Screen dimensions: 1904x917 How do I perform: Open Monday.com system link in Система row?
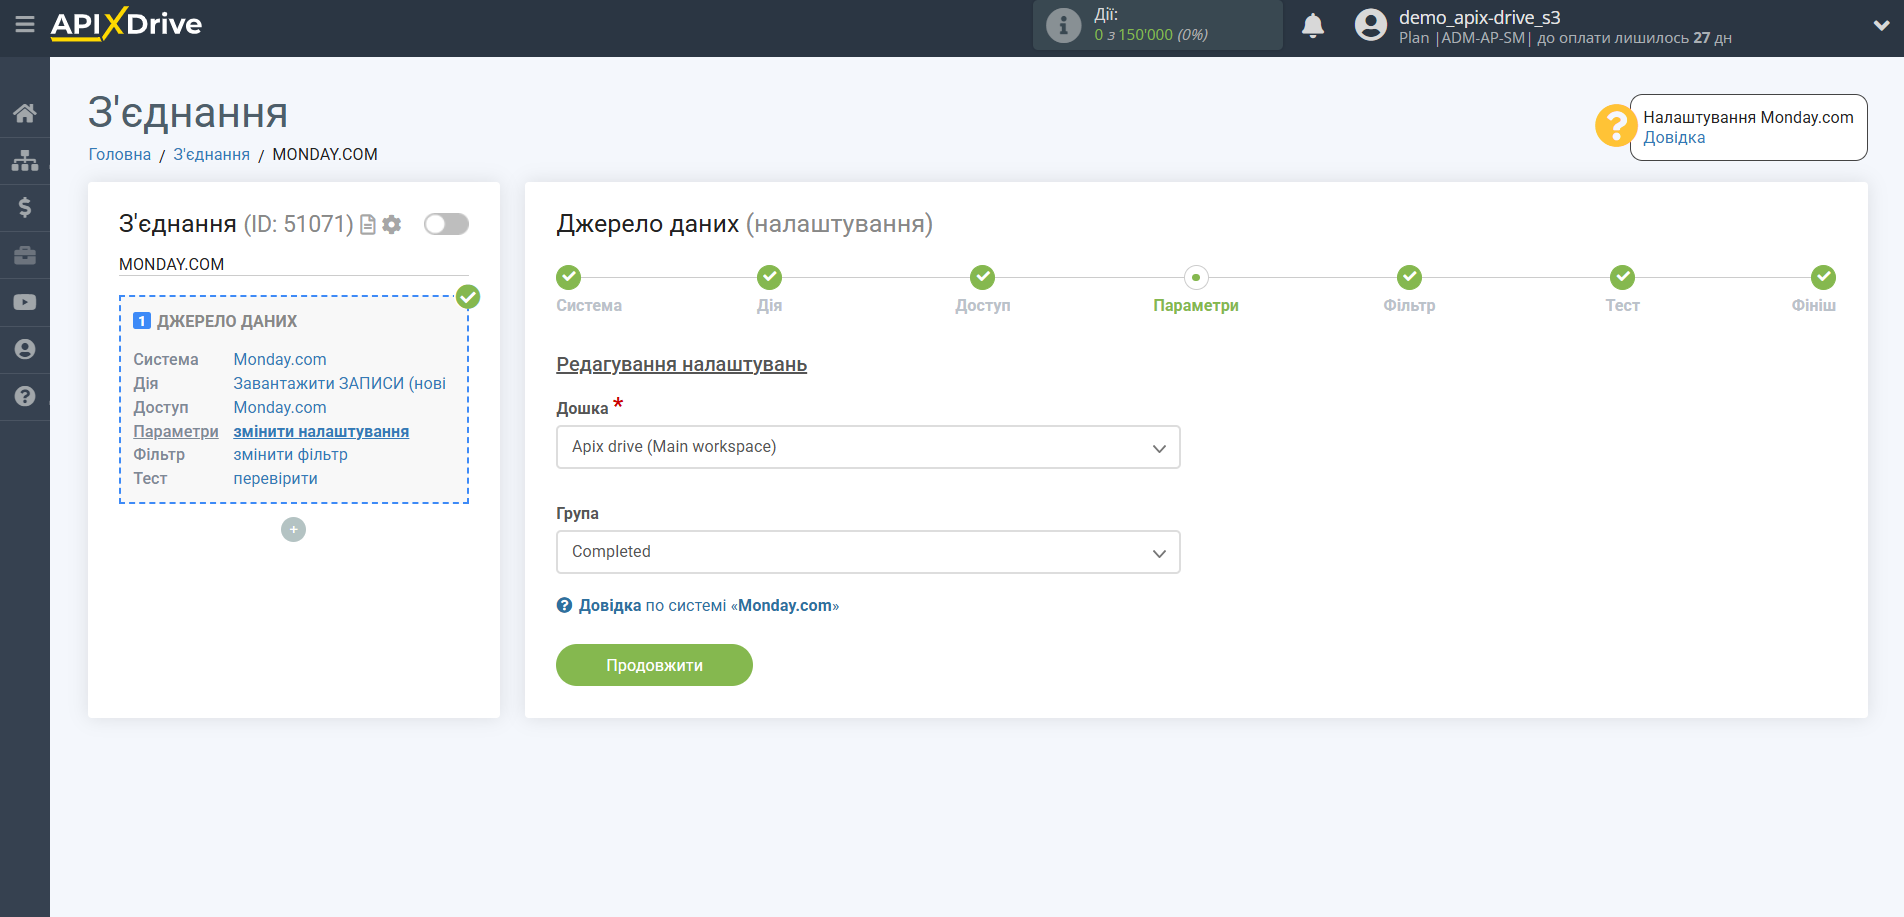tap(280, 359)
